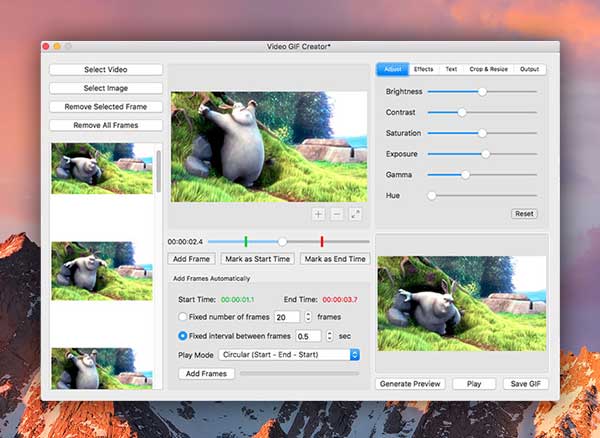This screenshot has width=600, height=438.
Task: Click the frame list scrollbar
Action: click(x=158, y=171)
